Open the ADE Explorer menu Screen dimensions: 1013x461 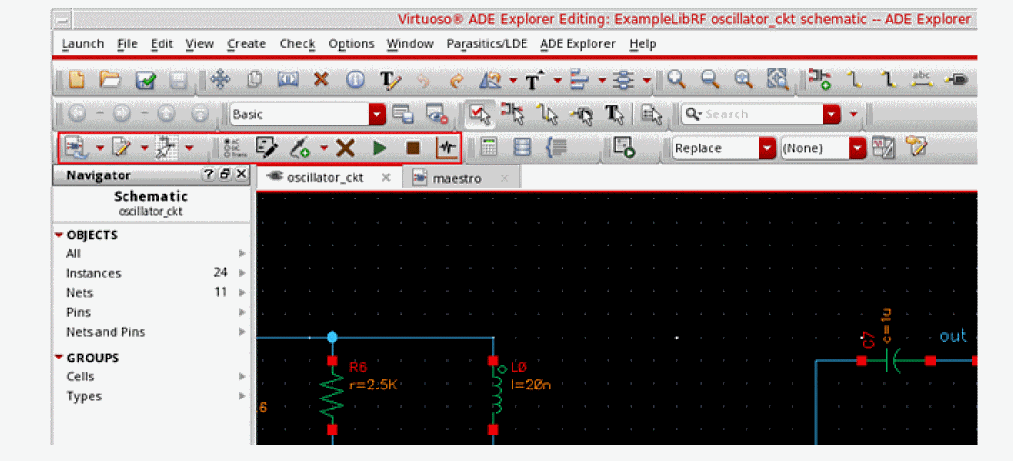(578, 44)
